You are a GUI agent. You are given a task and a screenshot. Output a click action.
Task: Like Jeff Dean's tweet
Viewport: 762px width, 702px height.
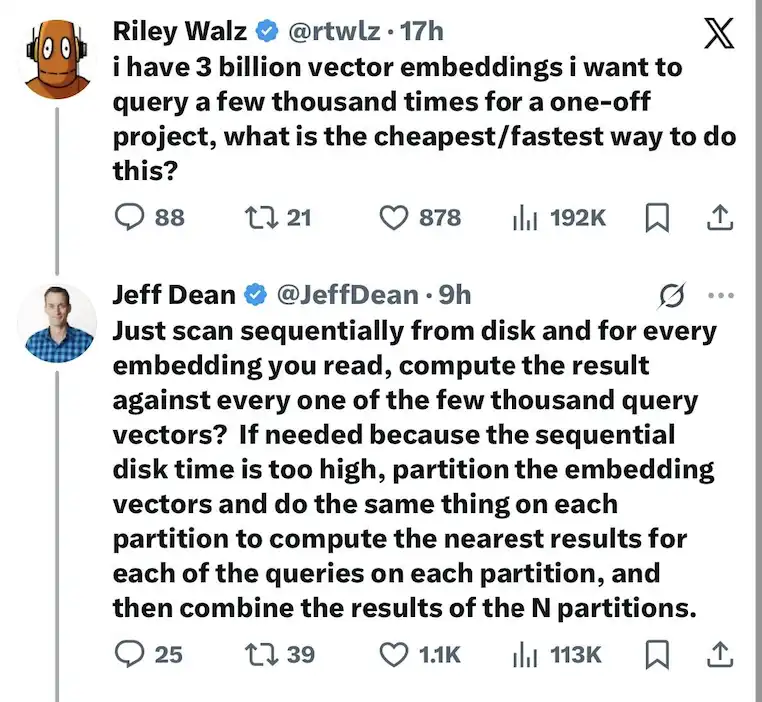tap(397, 654)
